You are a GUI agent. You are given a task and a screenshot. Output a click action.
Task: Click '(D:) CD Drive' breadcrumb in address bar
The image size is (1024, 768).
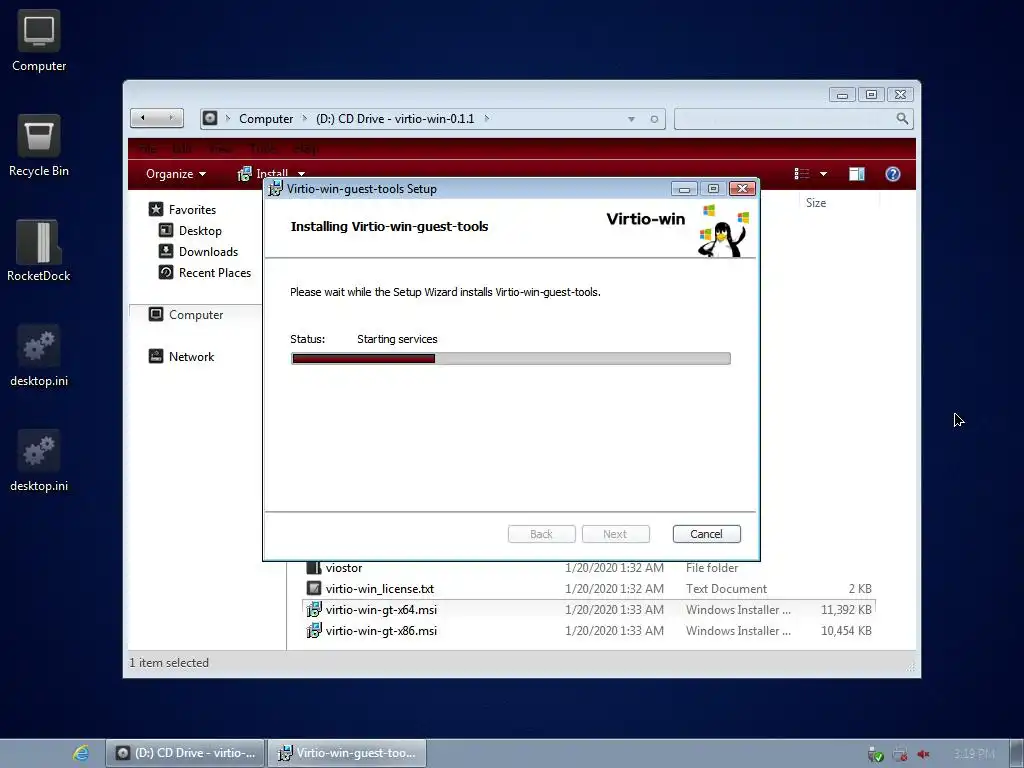coord(395,118)
